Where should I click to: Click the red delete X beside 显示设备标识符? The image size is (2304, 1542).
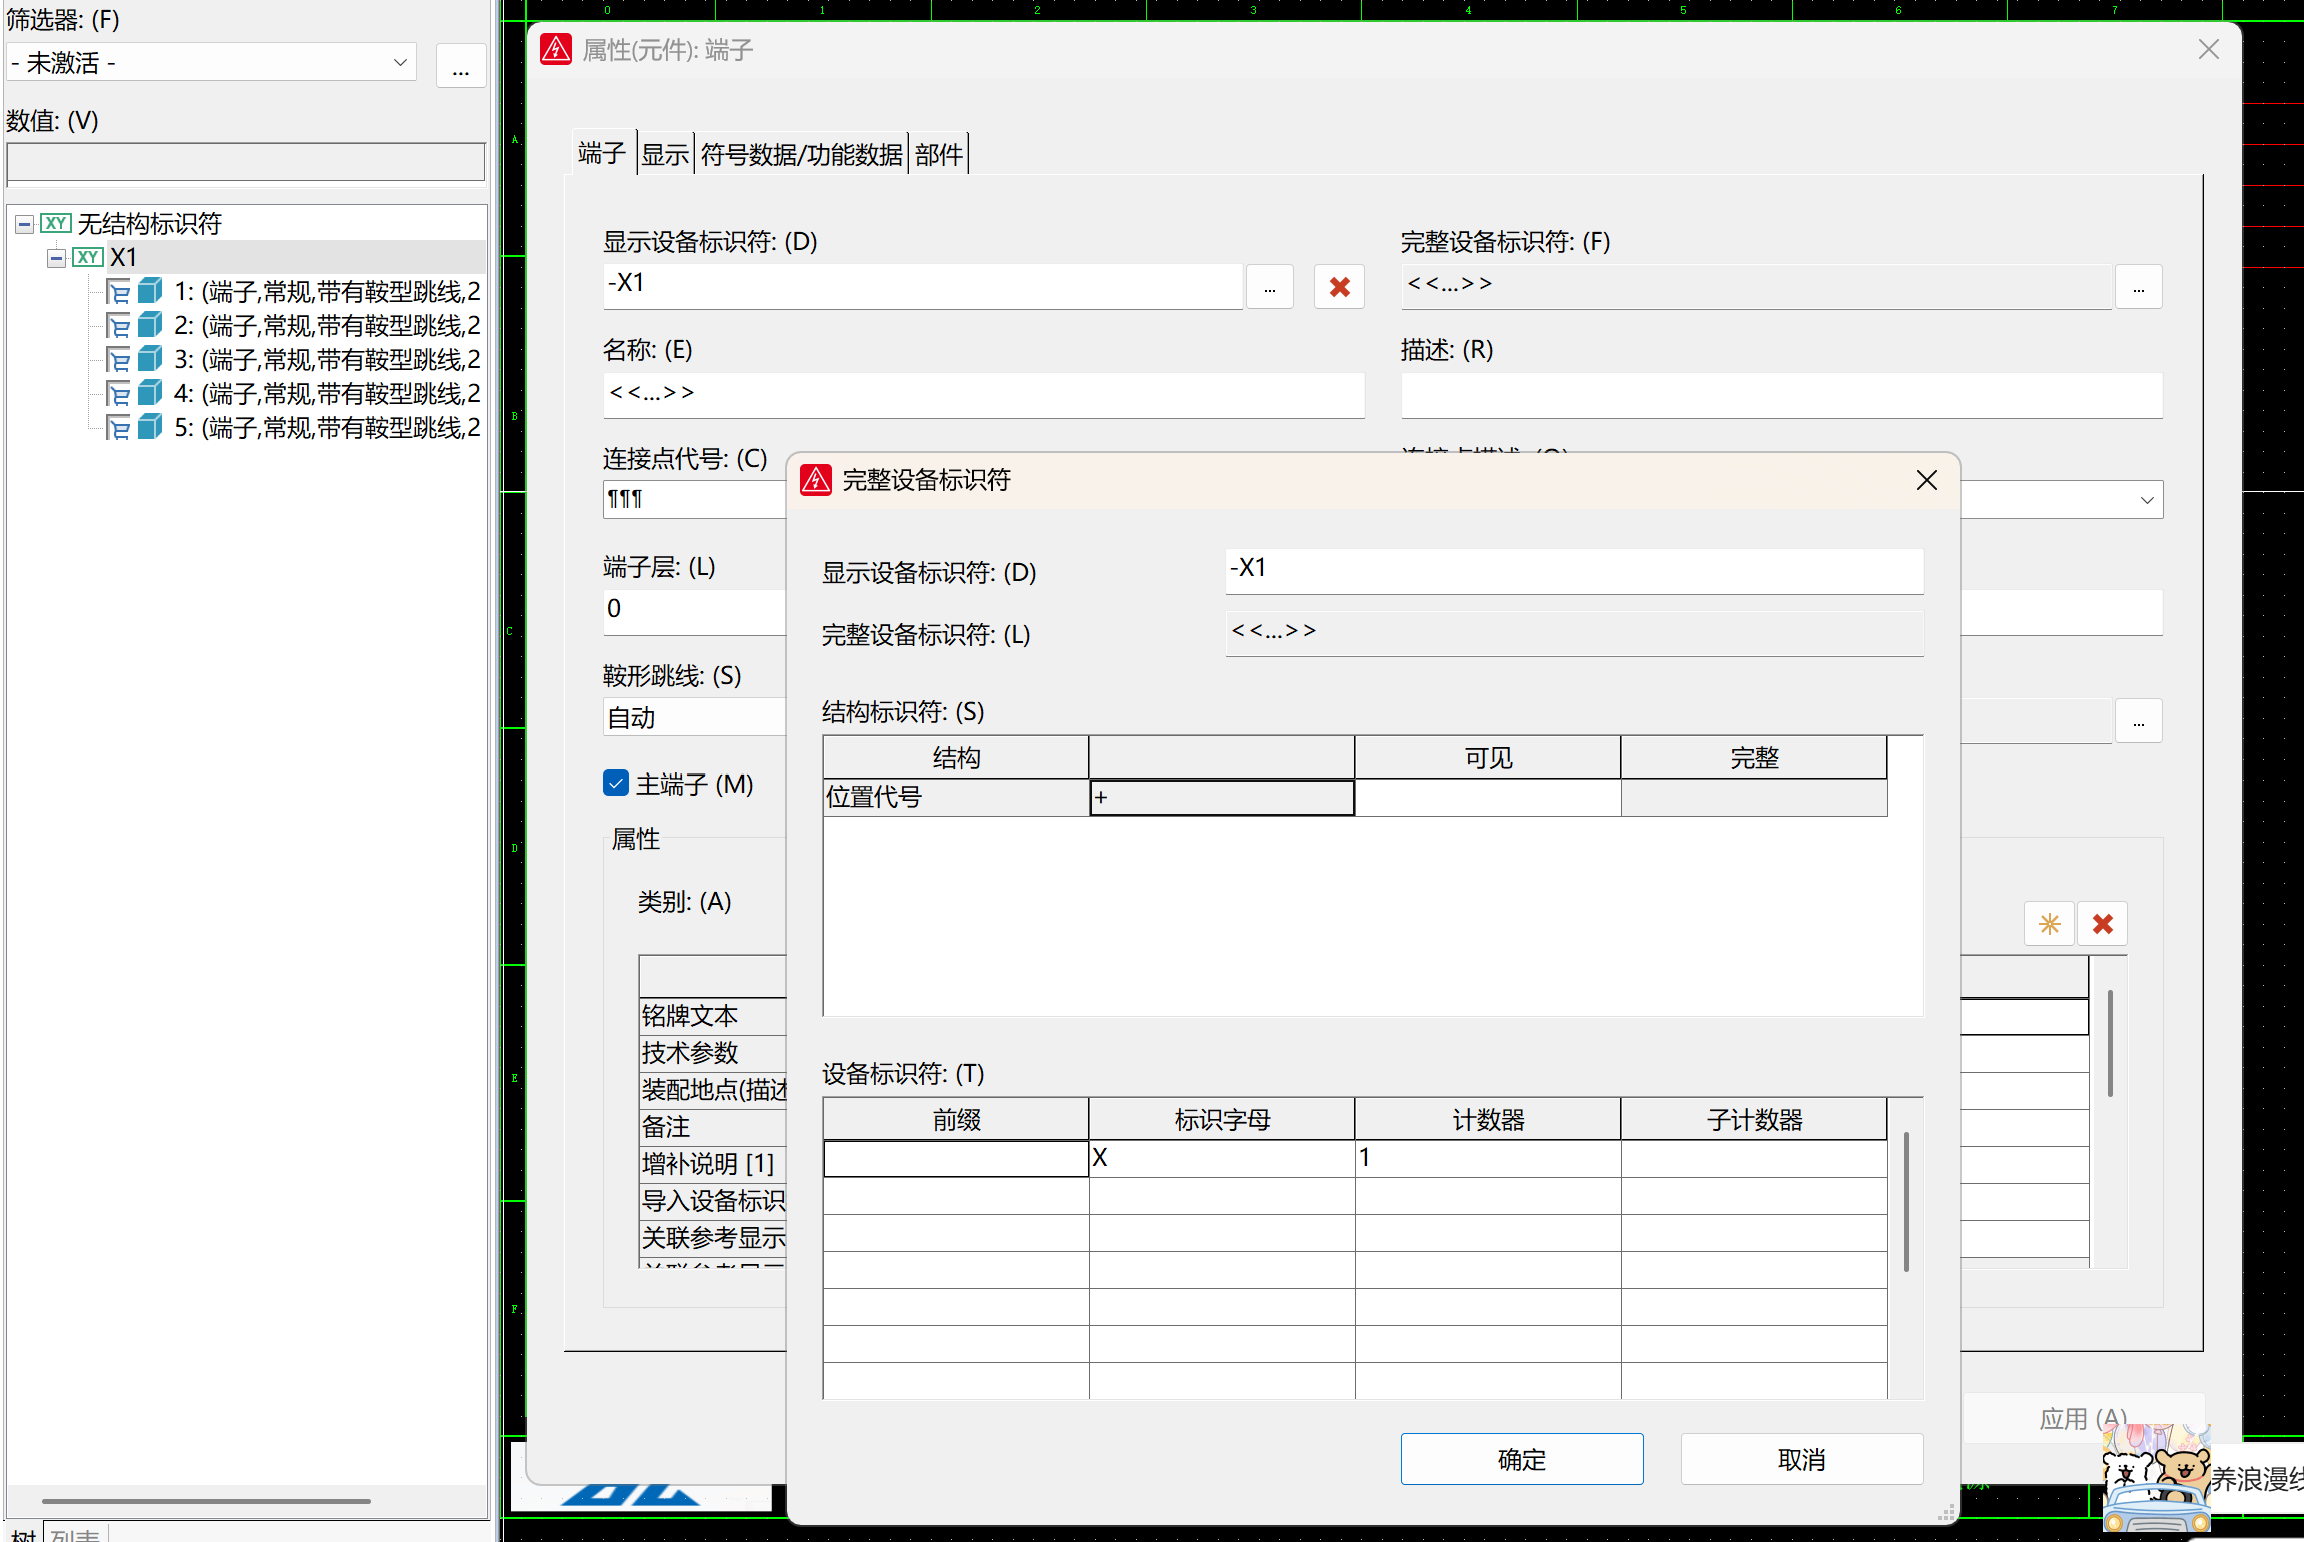[1339, 287]
